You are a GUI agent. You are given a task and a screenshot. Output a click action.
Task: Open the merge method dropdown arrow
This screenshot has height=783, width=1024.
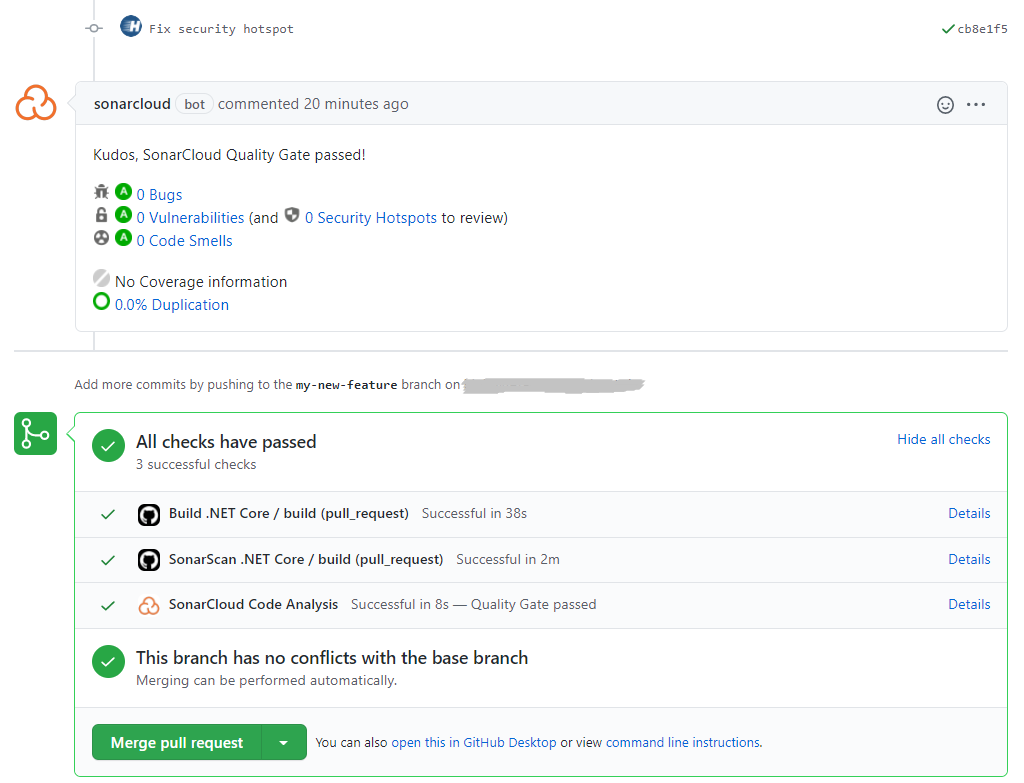pyautogui.click(x=284, y=742)
